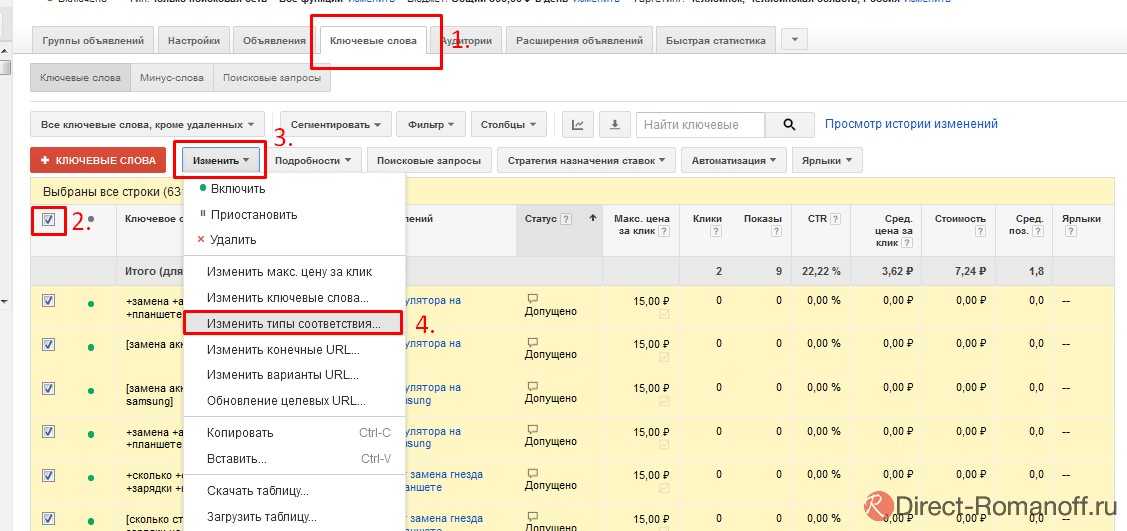The width and height of the screenshot is (1127, 531).
Task: Click status dot in keyword table header
Action: (91, 219)
